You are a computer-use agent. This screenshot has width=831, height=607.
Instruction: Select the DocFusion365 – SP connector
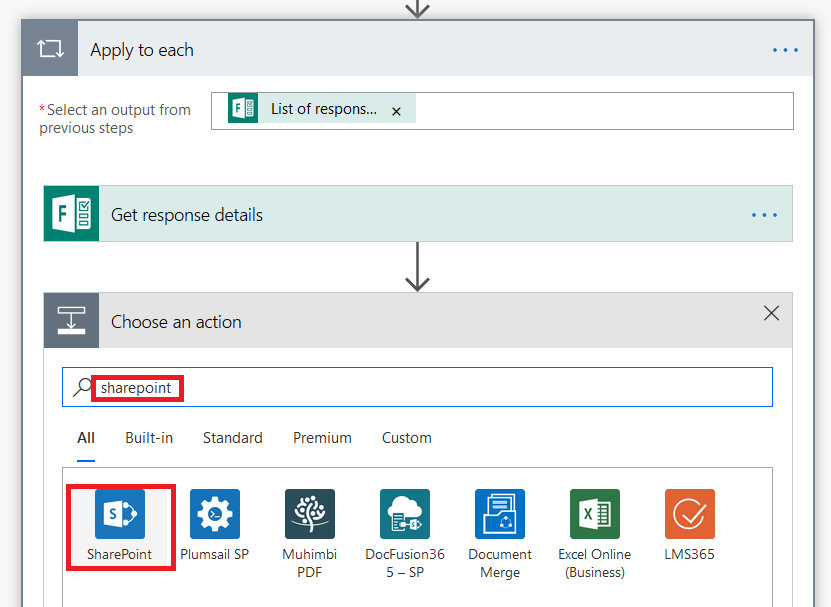click(404, 514)
